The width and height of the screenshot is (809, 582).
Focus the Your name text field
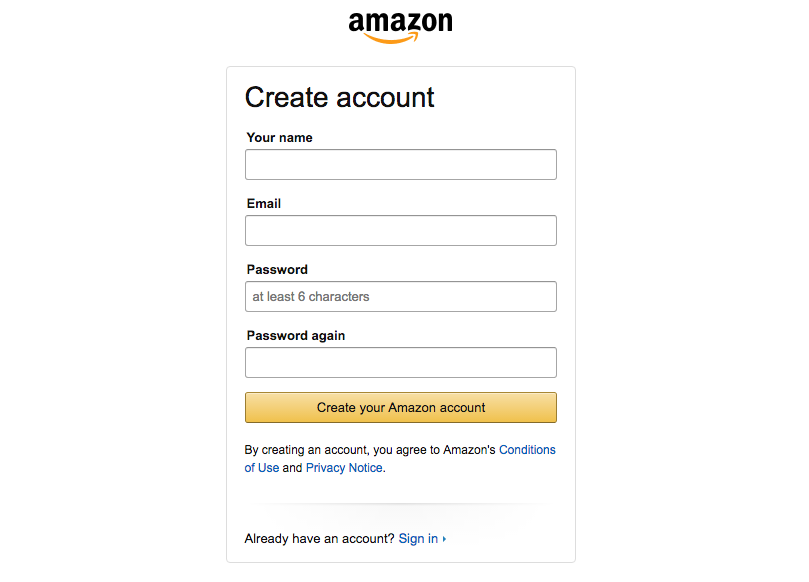pos(400,165)
